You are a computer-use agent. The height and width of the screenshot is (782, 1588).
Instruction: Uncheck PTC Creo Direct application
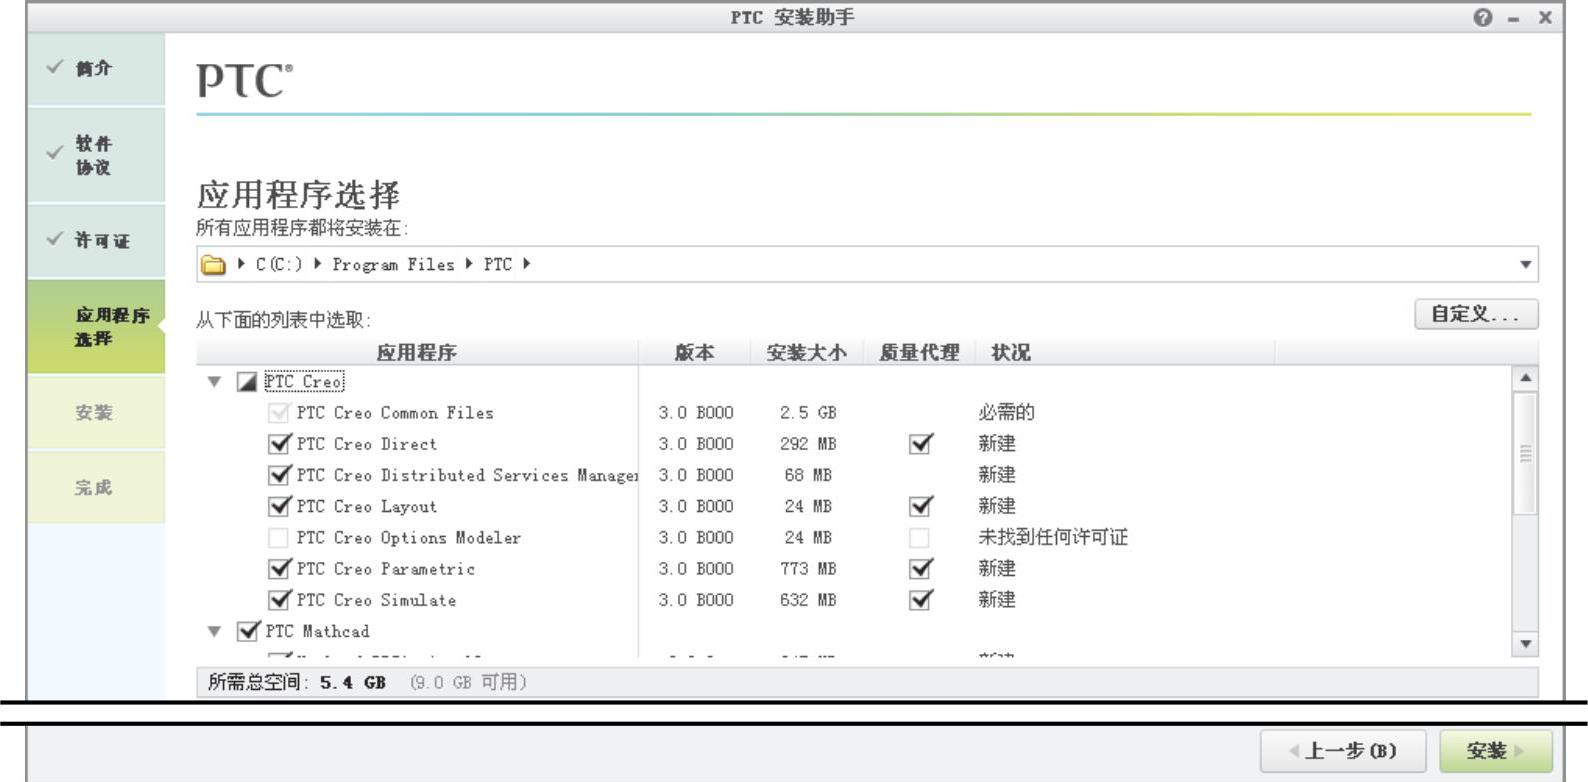(x=279, y=444)
